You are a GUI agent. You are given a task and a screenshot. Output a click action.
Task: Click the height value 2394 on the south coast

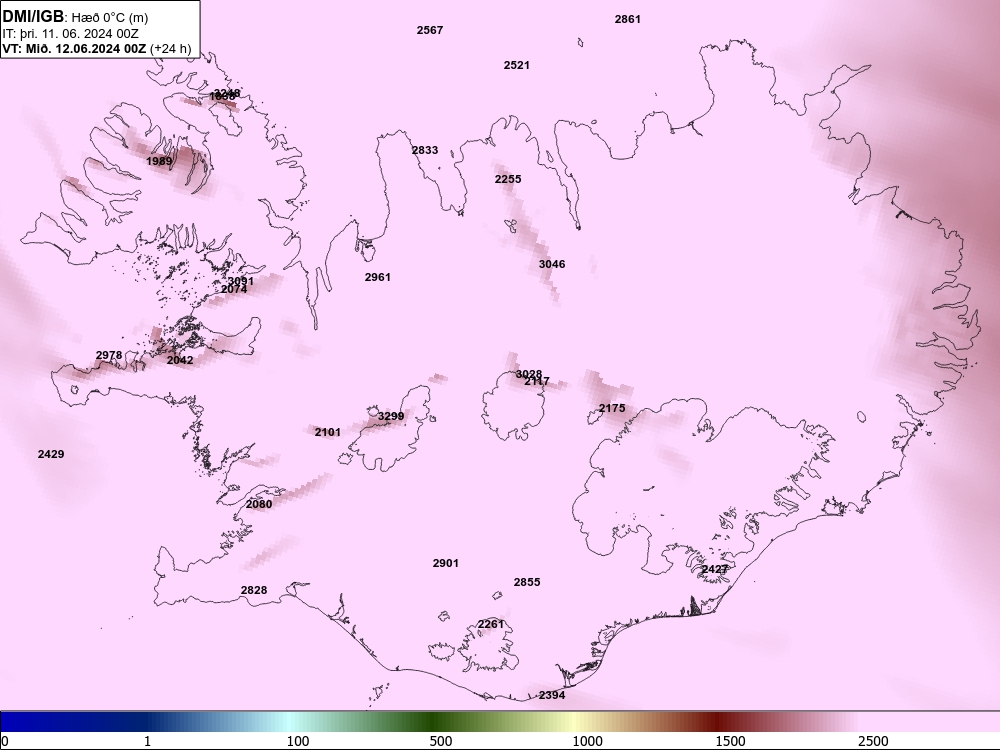coord(552,695)
